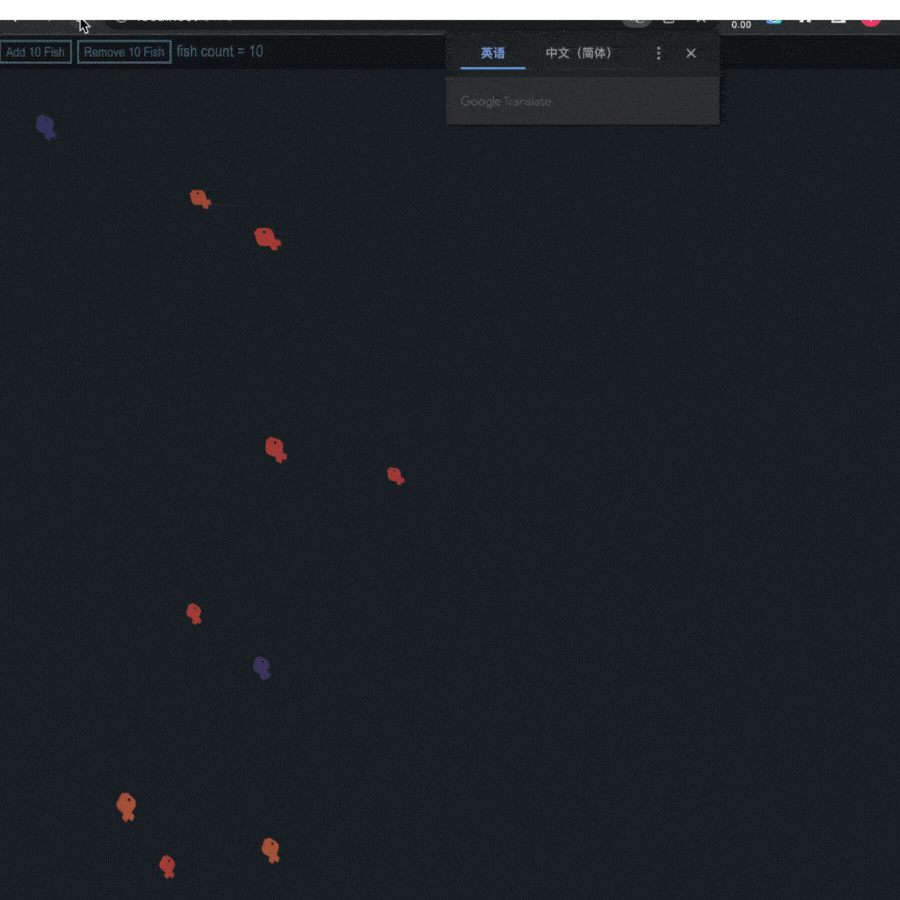Click the Google Translate label

pos(506,102)
